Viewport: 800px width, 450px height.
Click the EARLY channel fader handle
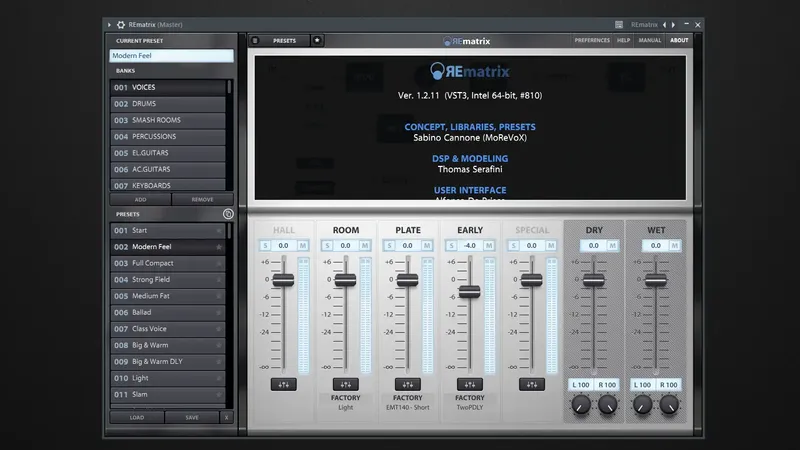pos(469,292)
